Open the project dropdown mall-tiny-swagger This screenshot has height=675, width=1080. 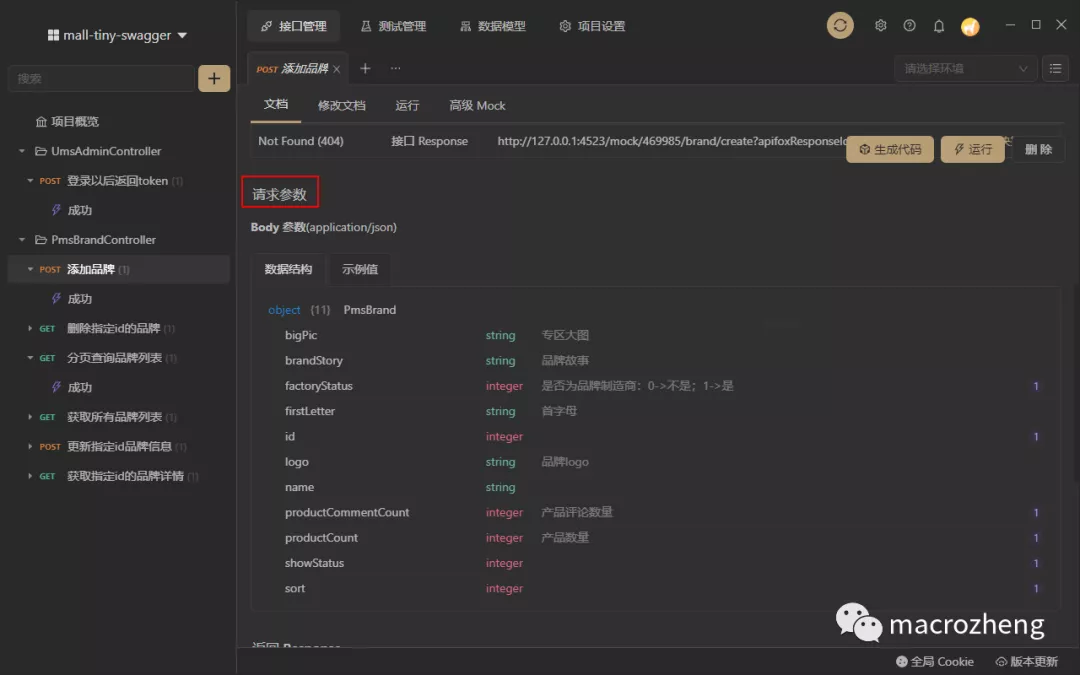click(117, 35)
